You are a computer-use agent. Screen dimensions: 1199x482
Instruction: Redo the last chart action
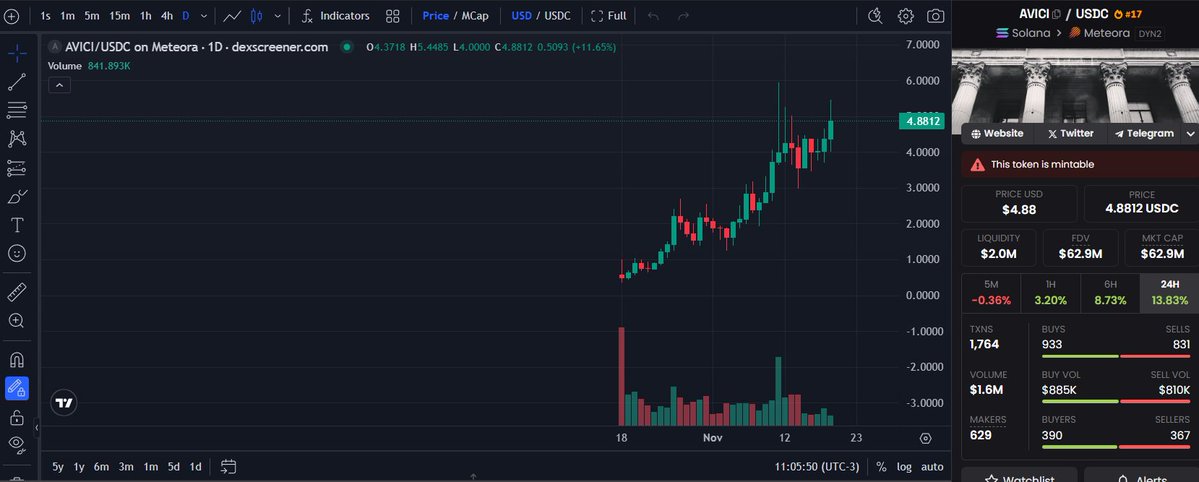click(683, 15)
